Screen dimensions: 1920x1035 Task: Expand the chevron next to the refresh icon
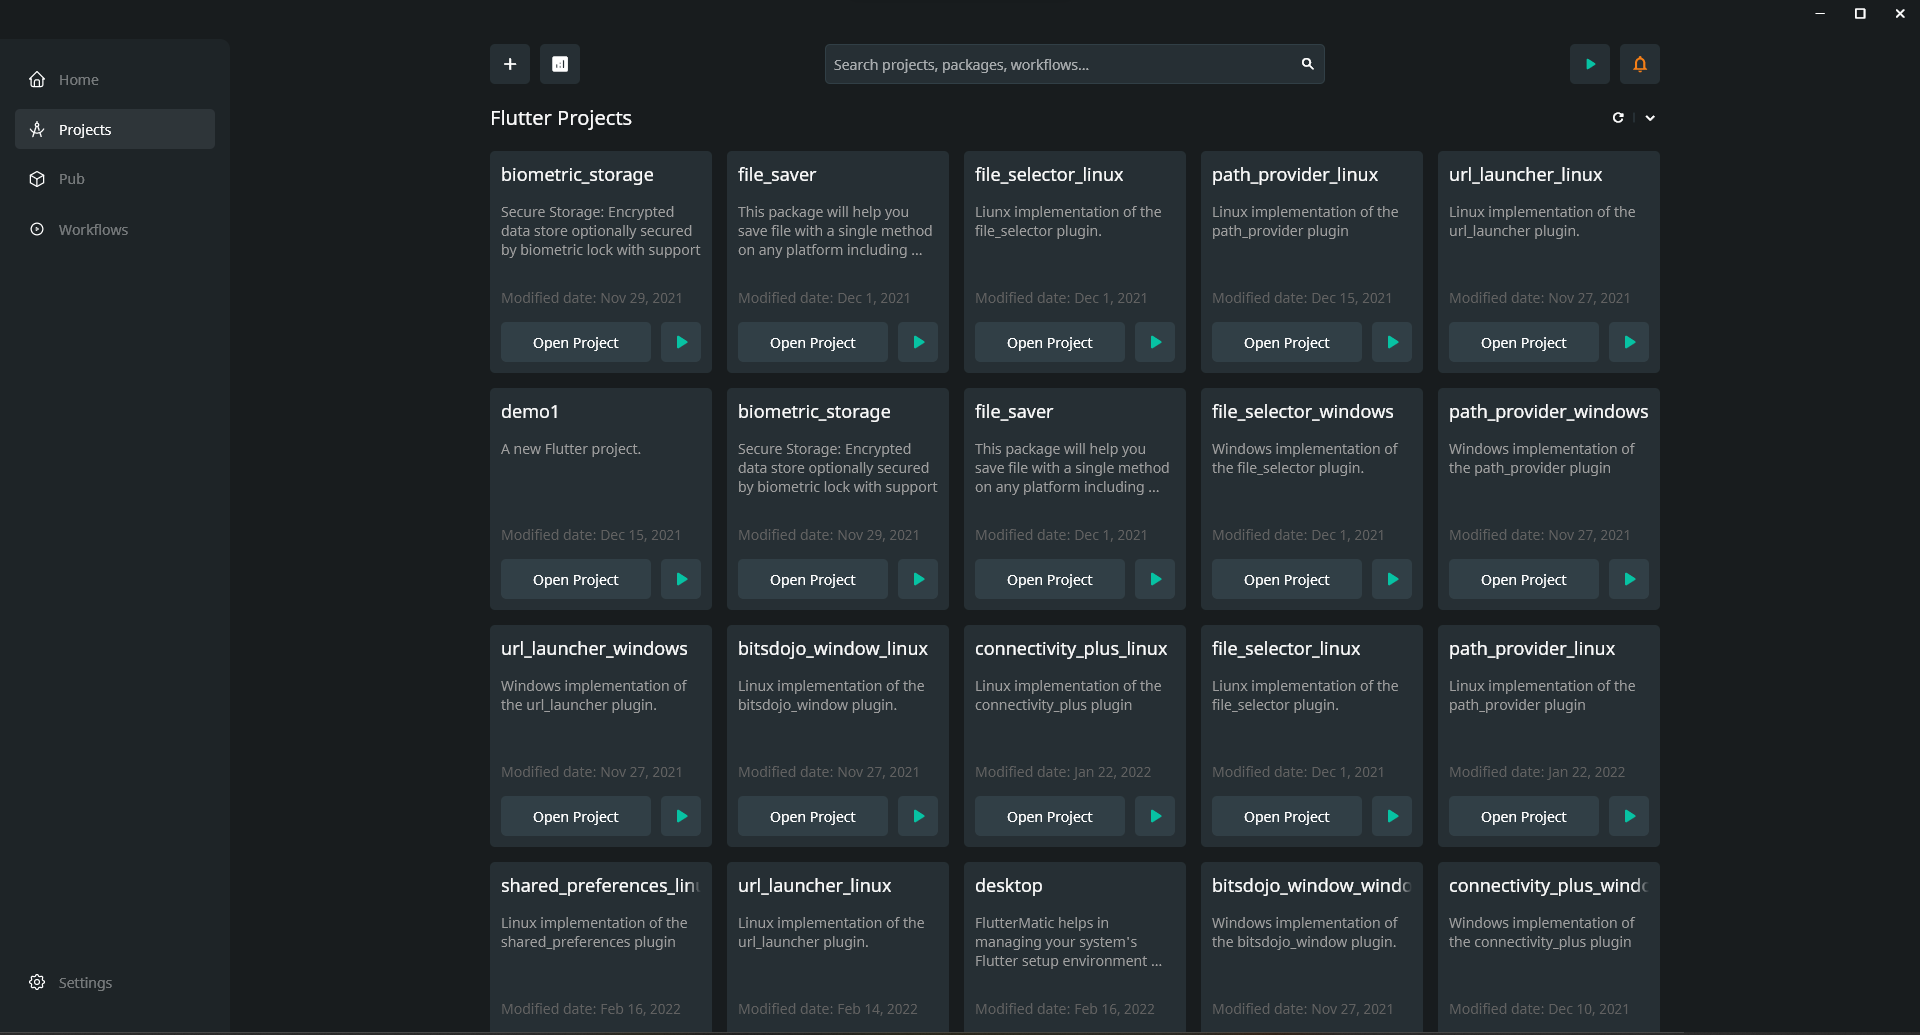coord(1650,117)
